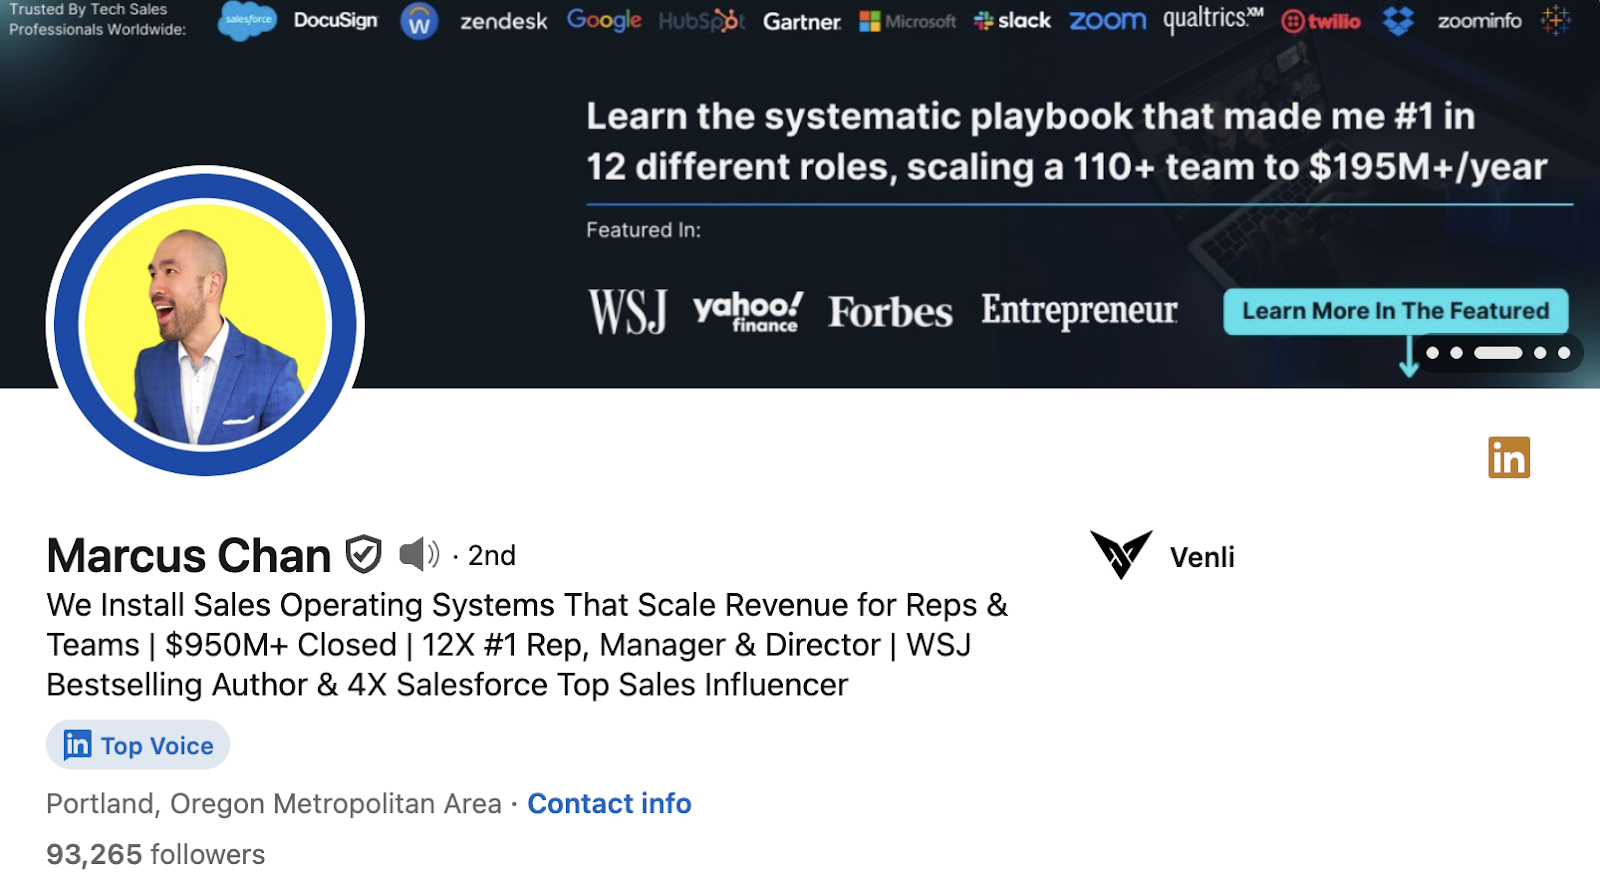
Task: Click the Qualtrics XM logo
Action: click(1213, 19)
